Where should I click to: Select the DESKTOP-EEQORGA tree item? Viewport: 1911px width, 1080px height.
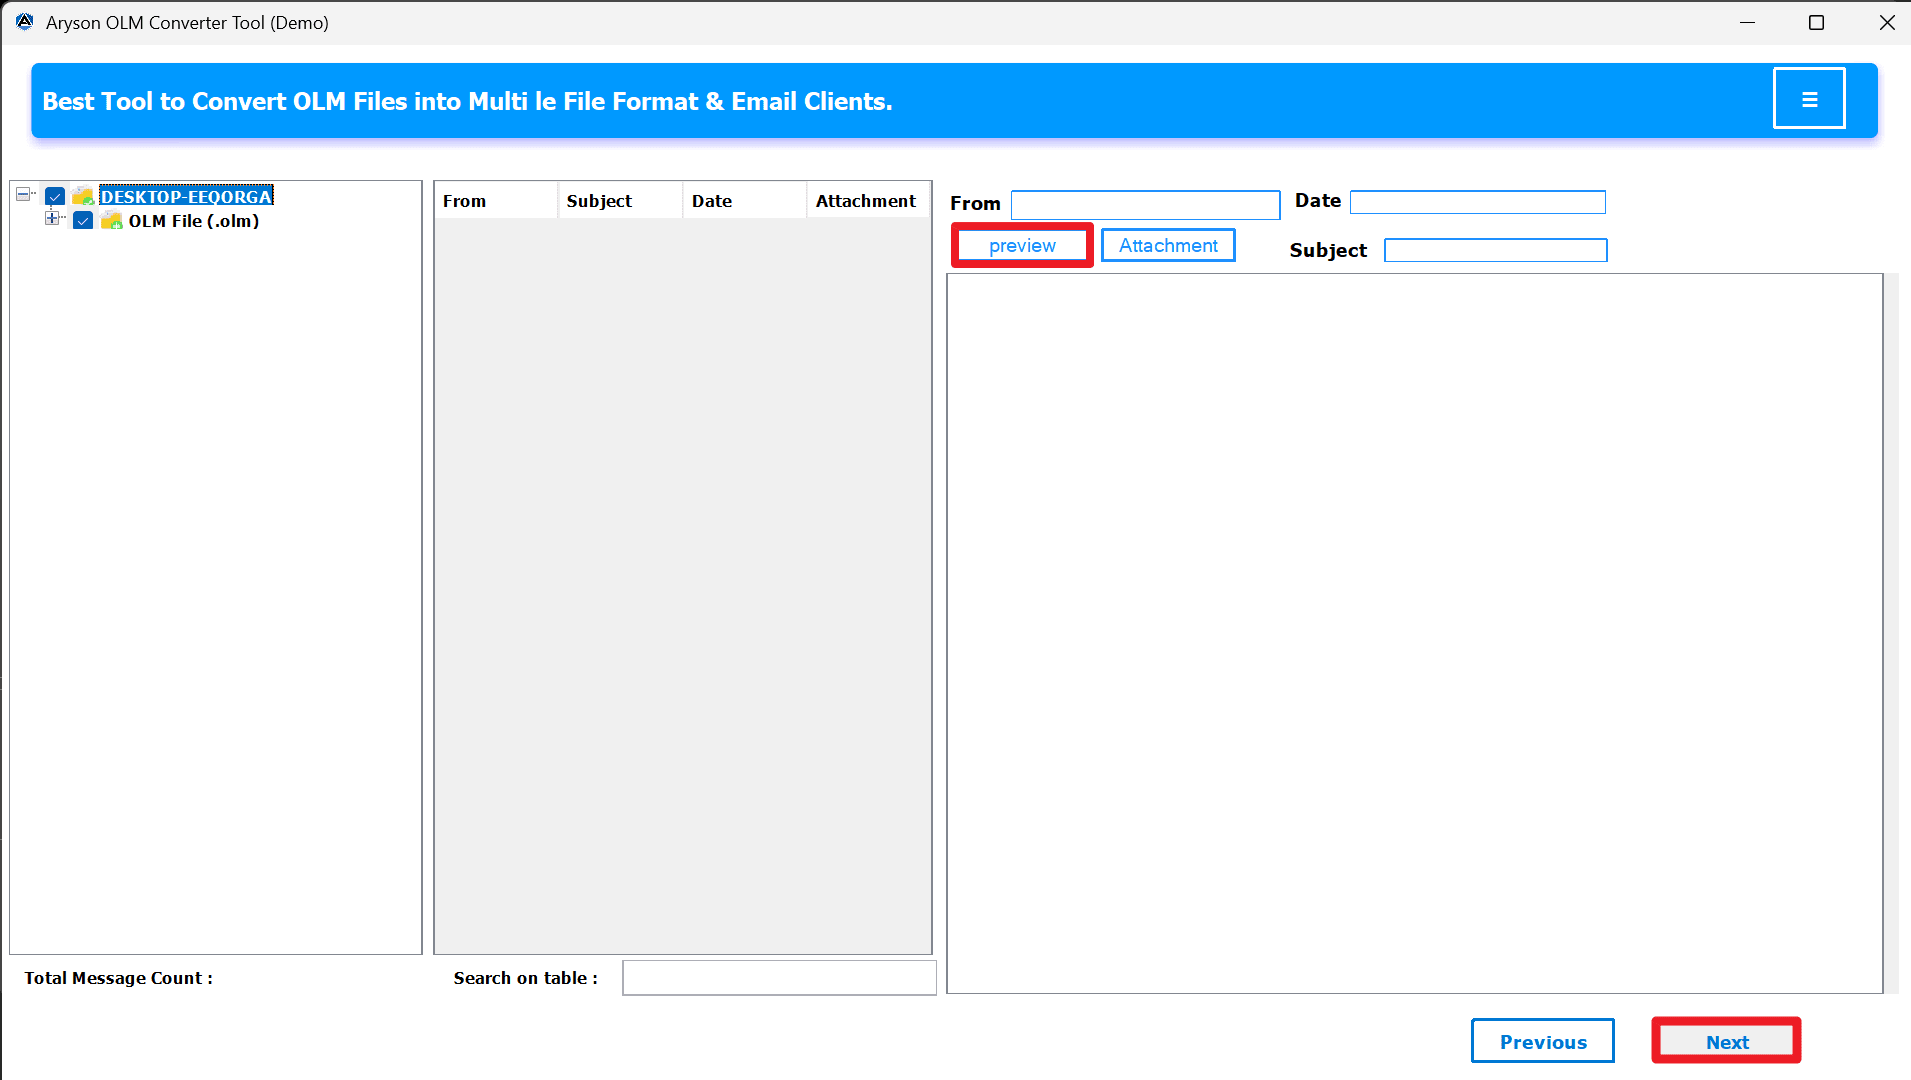pyautogui.click(x=185, y=196)
